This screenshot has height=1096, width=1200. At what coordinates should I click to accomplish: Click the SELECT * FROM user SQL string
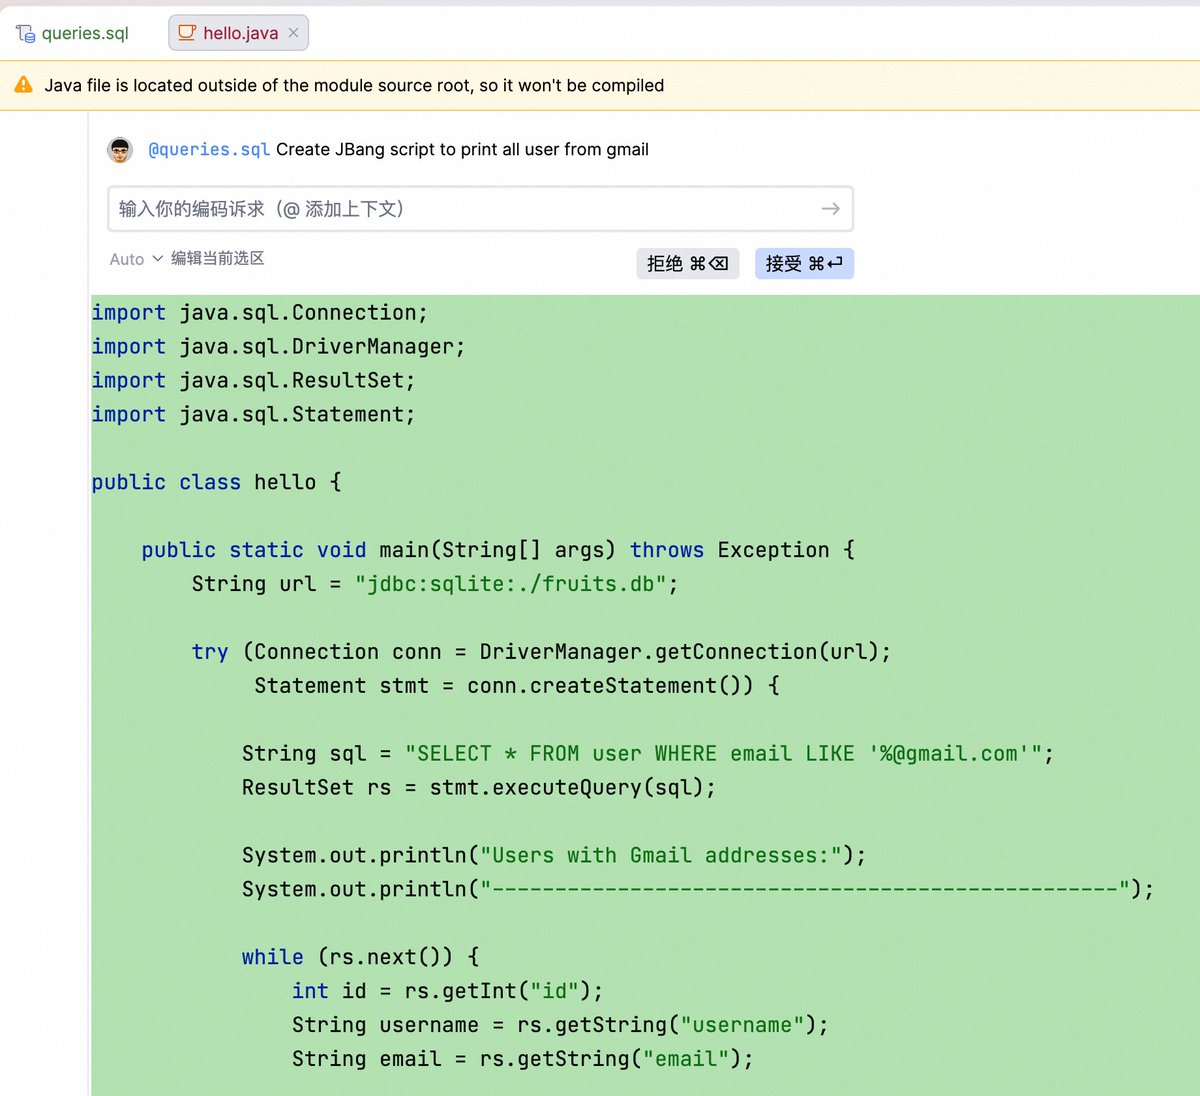tap(724, 754)
